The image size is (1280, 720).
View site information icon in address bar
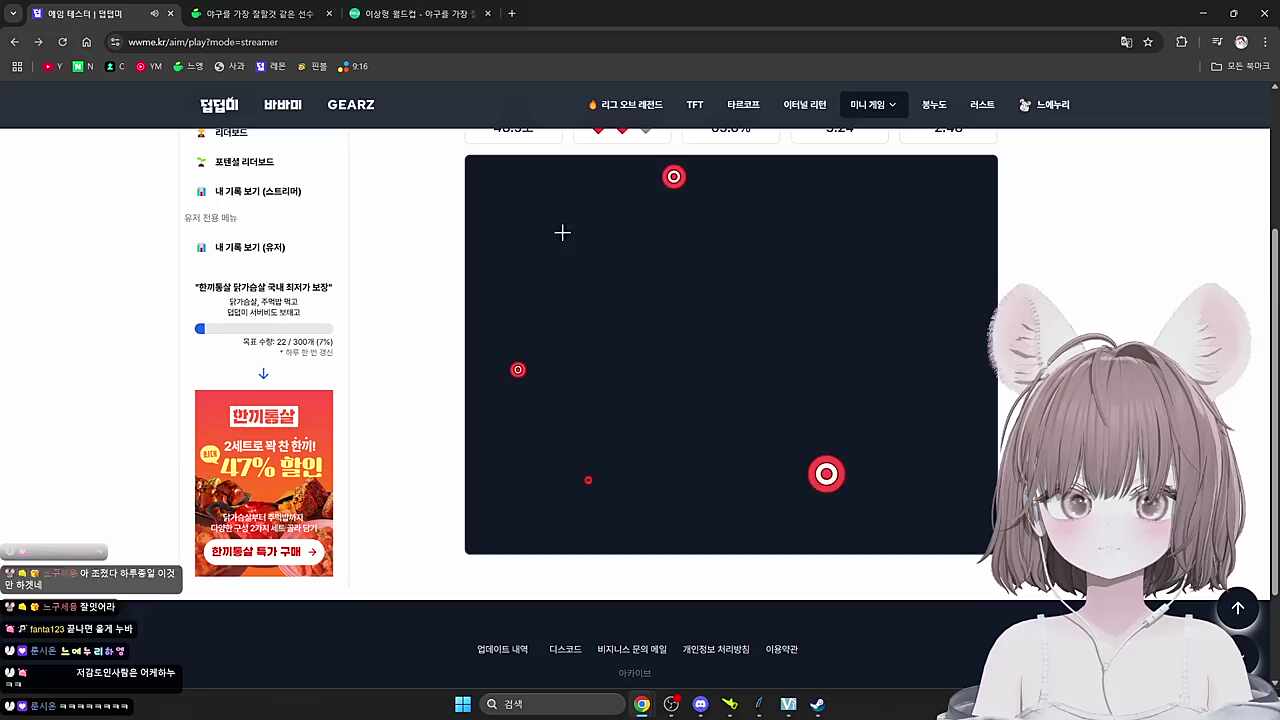click(115, 42)
